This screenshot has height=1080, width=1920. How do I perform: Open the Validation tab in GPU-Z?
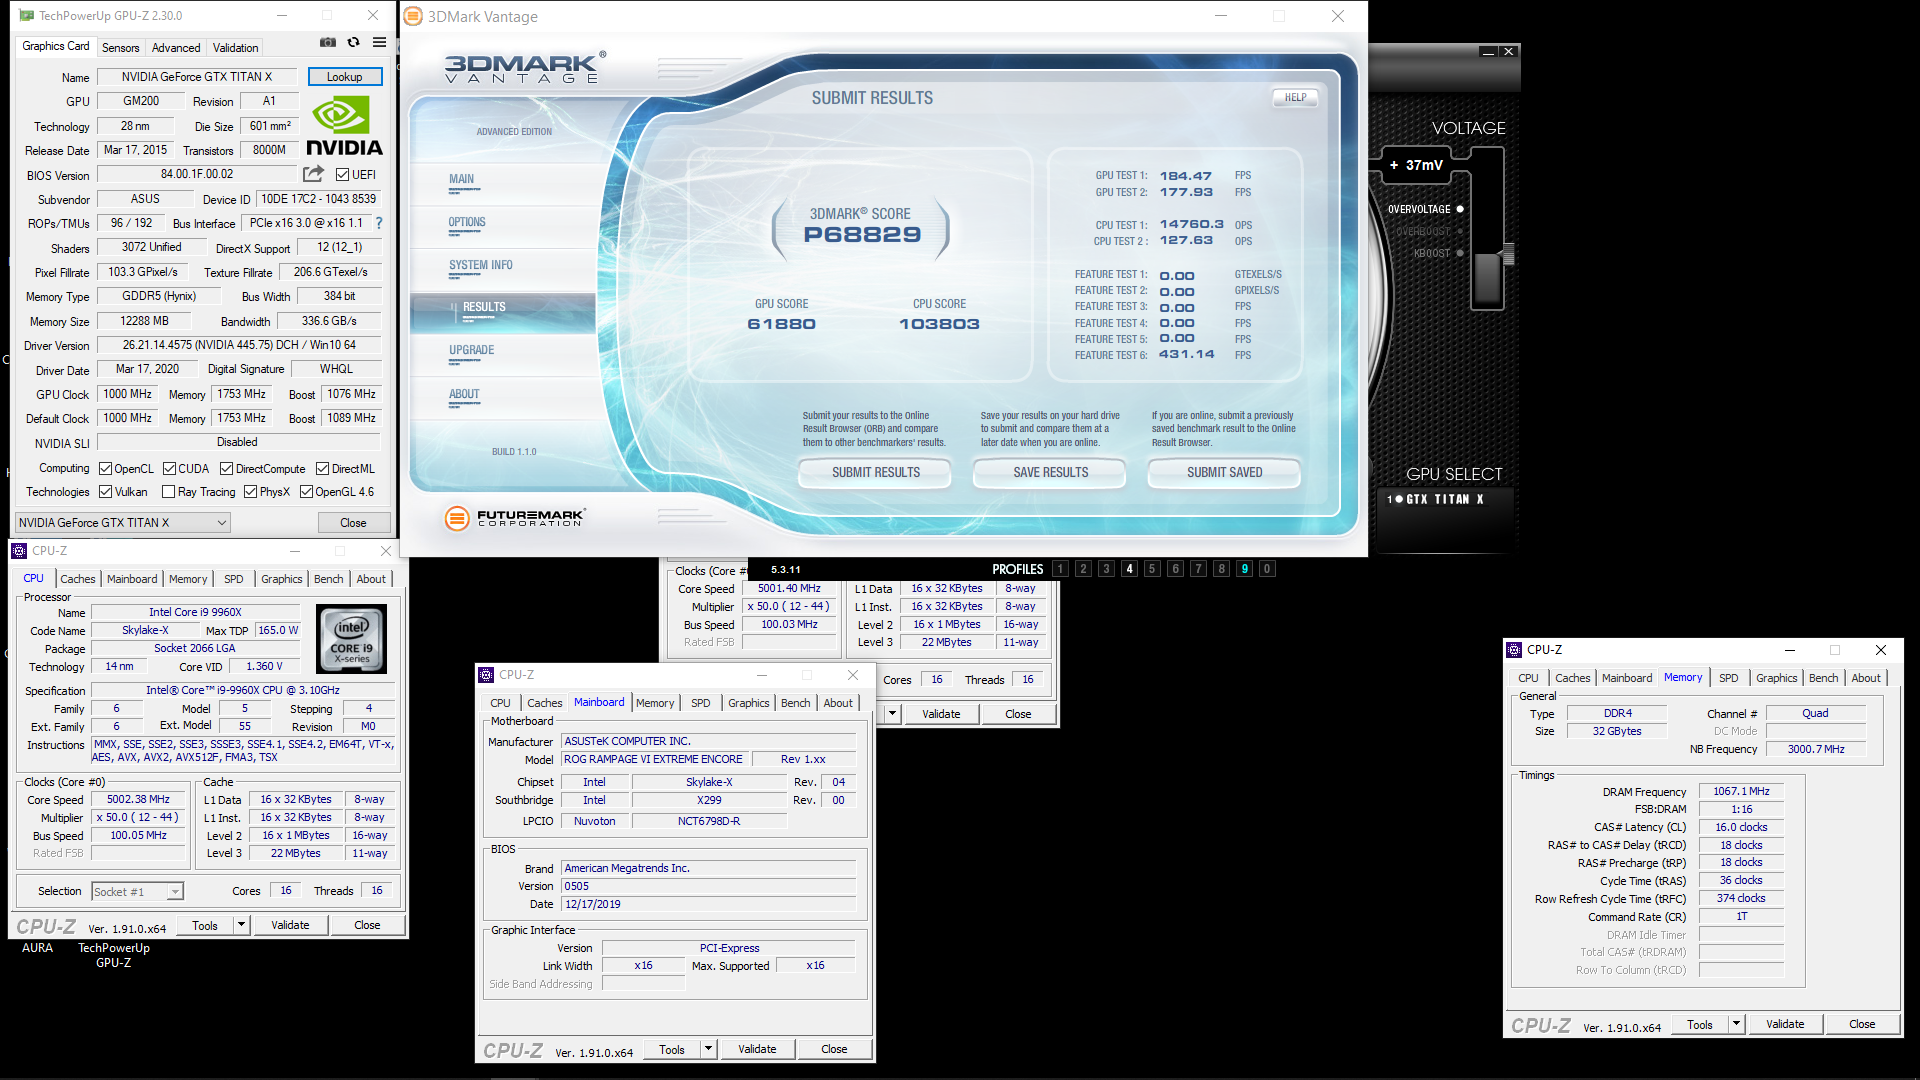[x=235, y=48]
